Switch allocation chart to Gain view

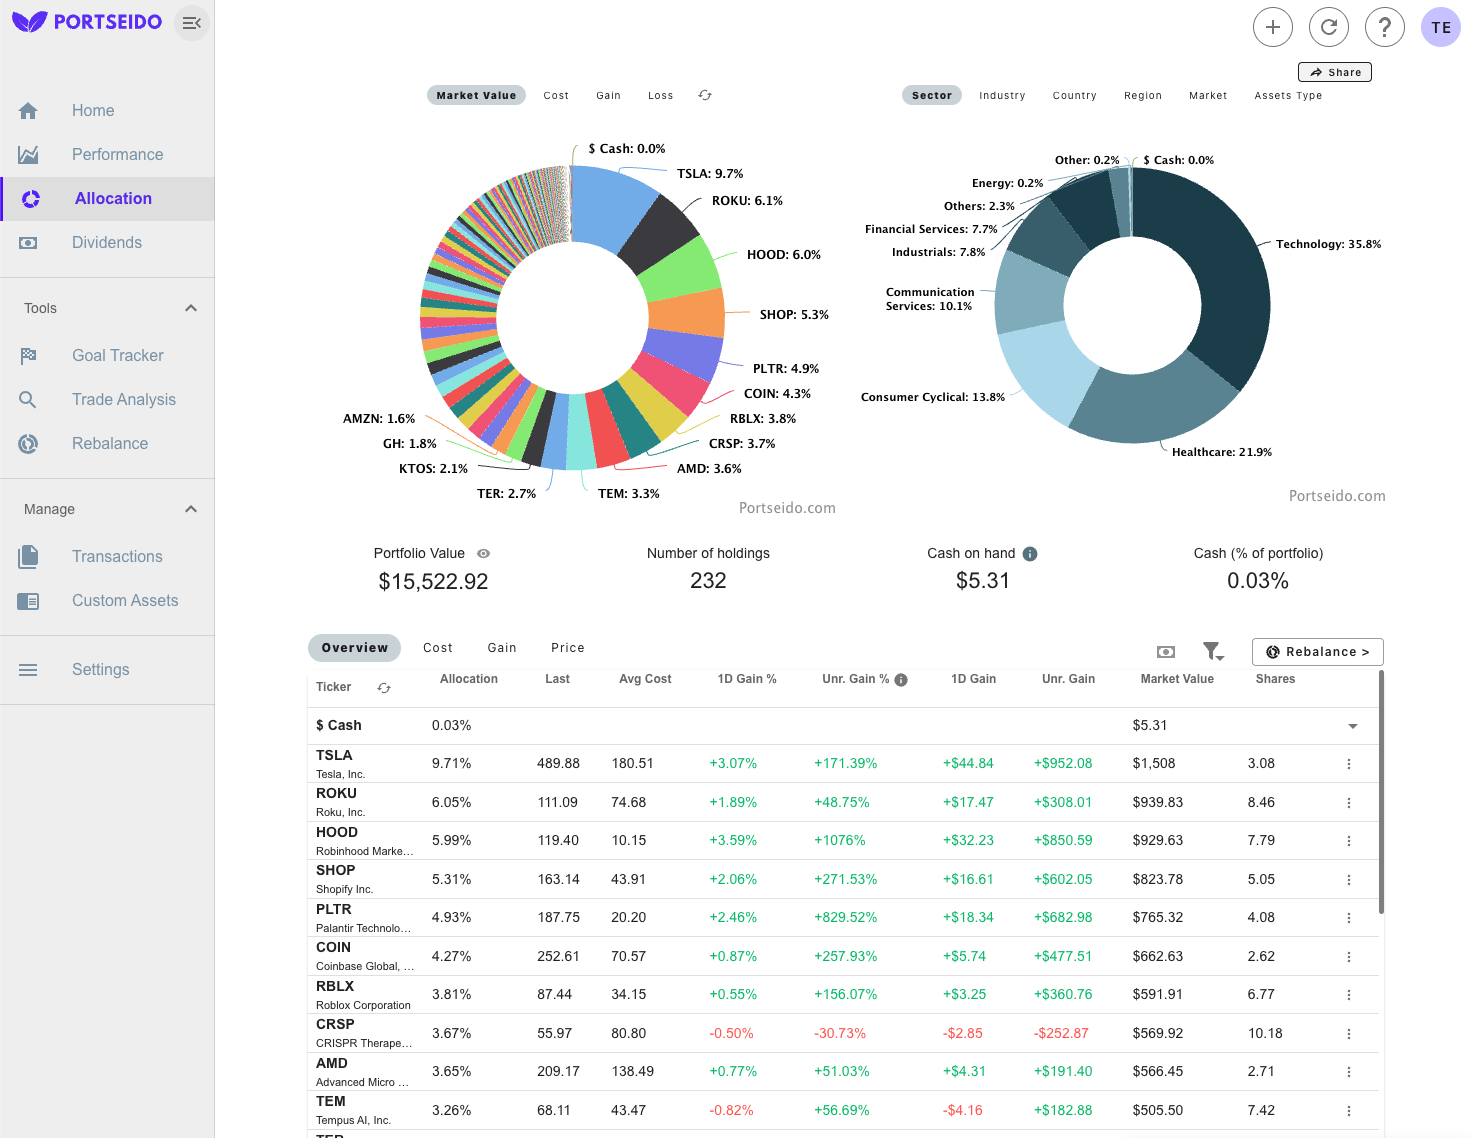(x=608, y=95)
